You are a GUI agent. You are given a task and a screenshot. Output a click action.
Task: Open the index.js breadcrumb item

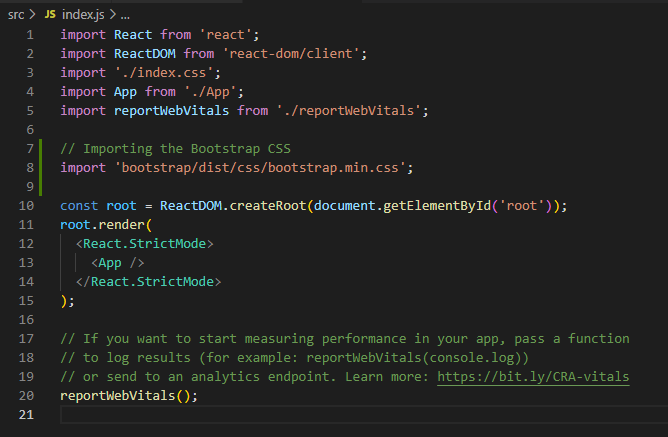pyautogui.click(x=83, y=15)
